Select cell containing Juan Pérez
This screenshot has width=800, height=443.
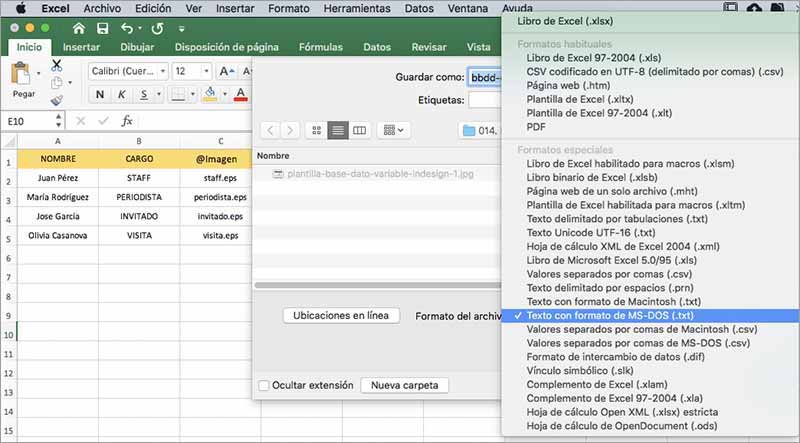point(58,178)
